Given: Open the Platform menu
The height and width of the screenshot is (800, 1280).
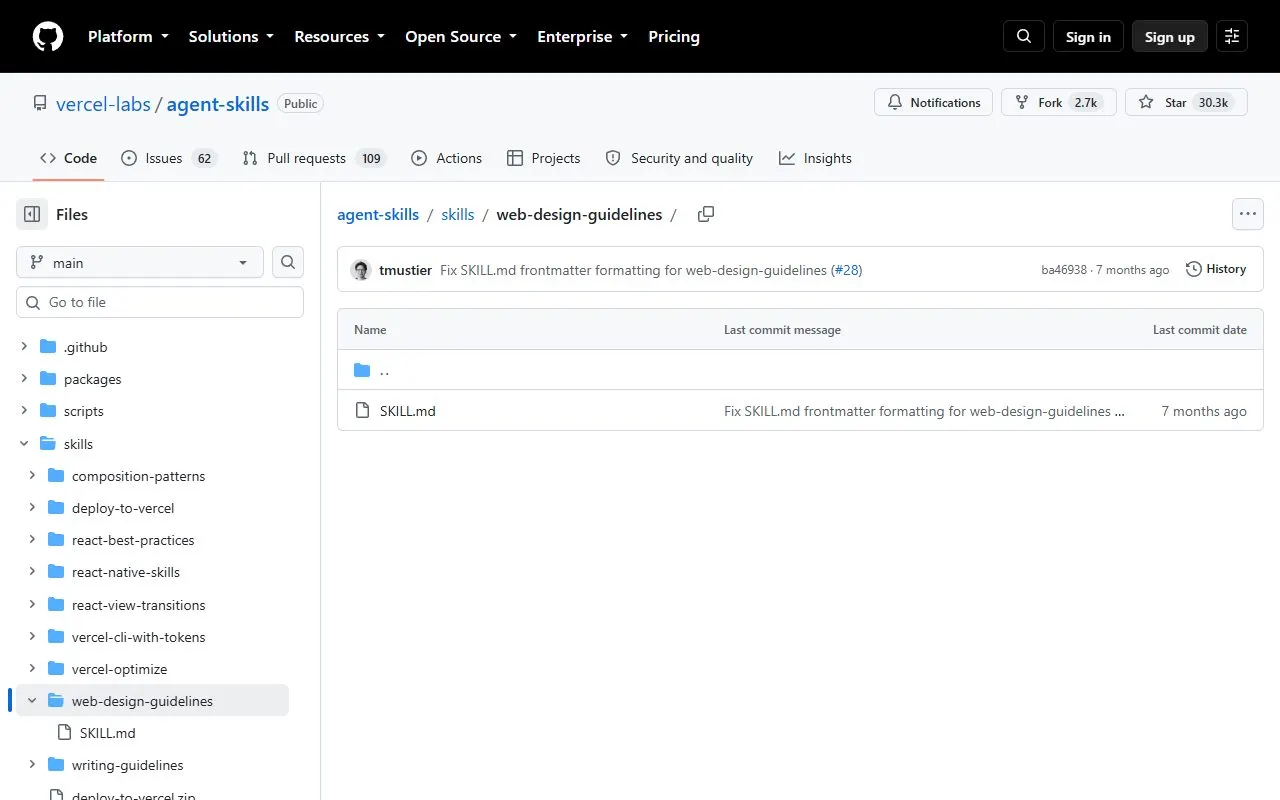Looking at the screenshot, I should pos(128,37).
